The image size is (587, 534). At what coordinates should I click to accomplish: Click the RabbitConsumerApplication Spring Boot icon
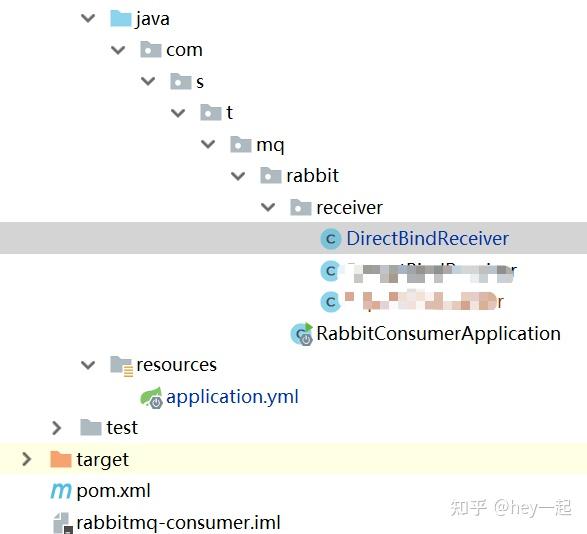tap(302, 334)
